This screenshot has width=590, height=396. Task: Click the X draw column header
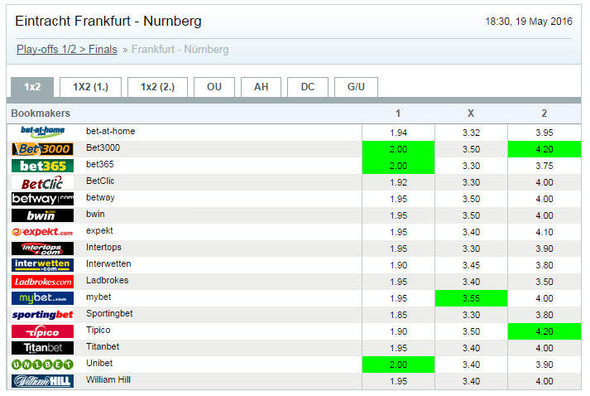pos(471,113)
